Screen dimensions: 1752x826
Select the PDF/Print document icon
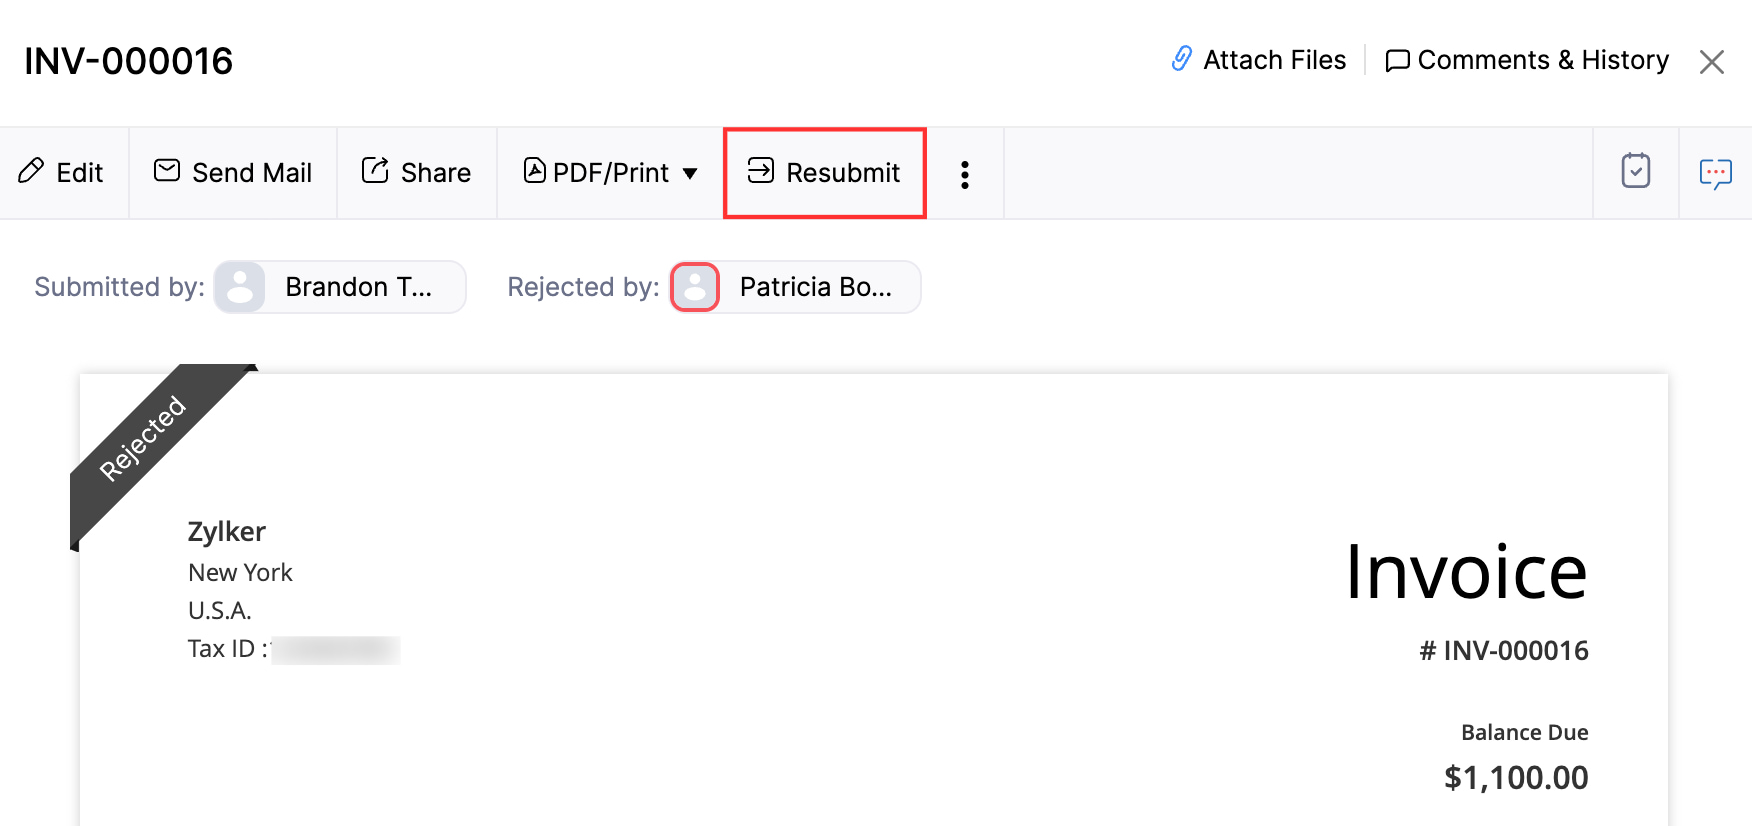(535, 172)
